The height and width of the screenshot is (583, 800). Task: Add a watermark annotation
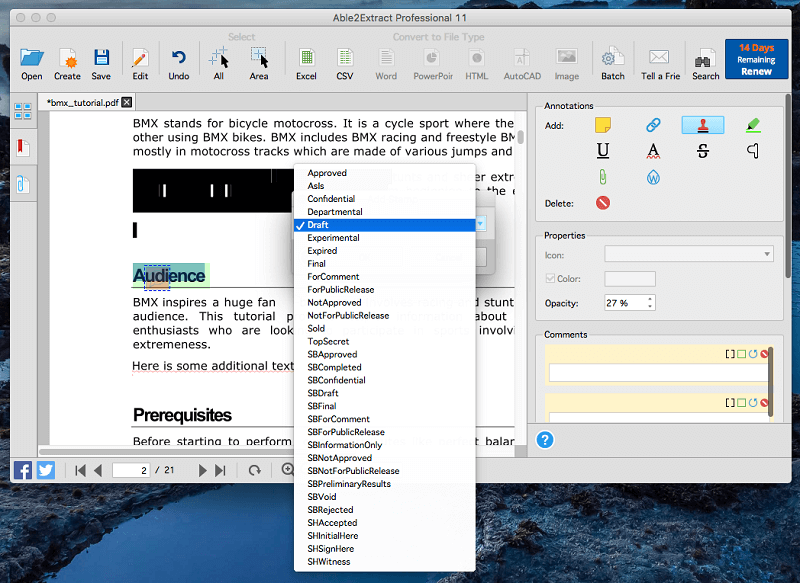[x=653, y=177]
